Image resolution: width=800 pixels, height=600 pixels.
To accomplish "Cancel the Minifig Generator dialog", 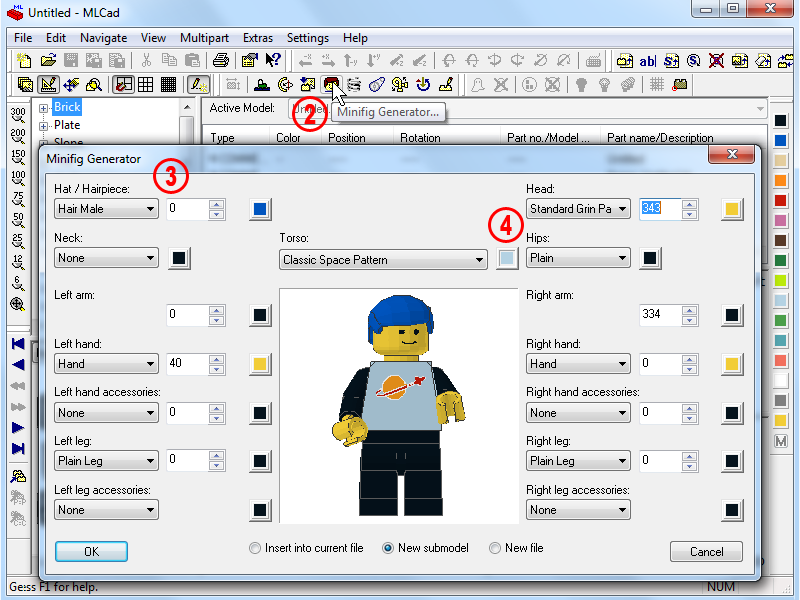I will click(706, 552).
